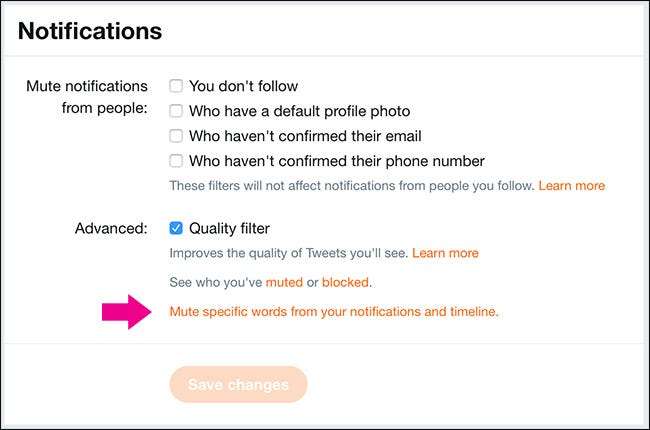
Task: Open Learn more link about mute filters
Action: (x=572, y=186)
